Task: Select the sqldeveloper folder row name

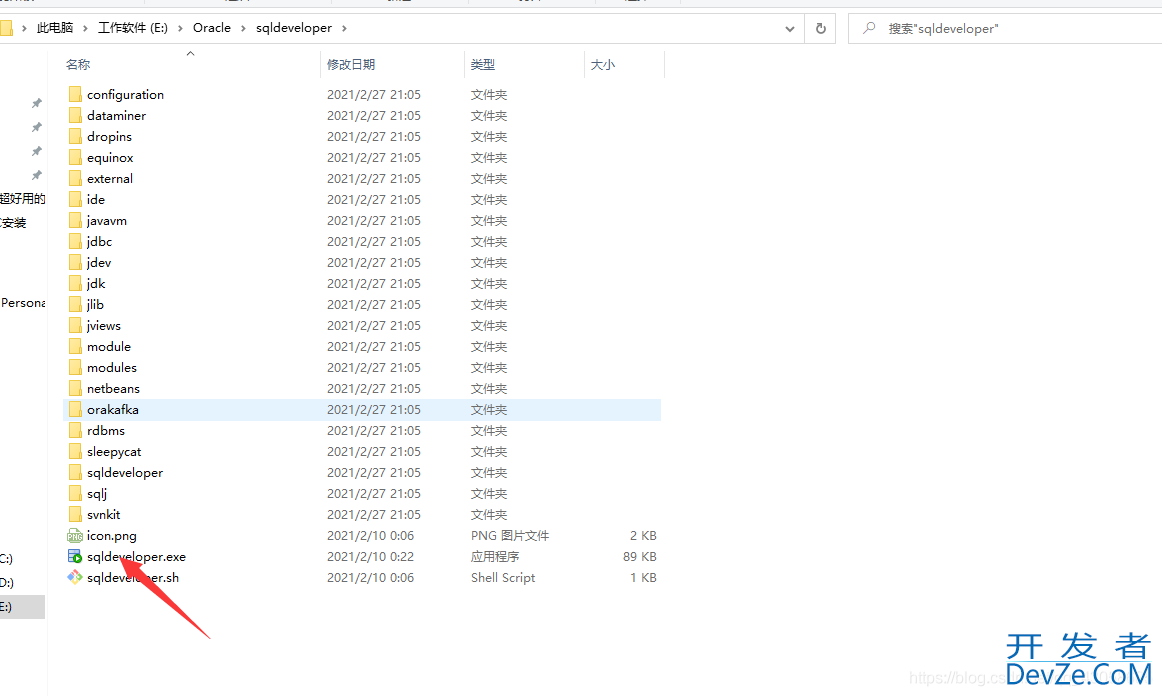Action: [x=124, y=472]
